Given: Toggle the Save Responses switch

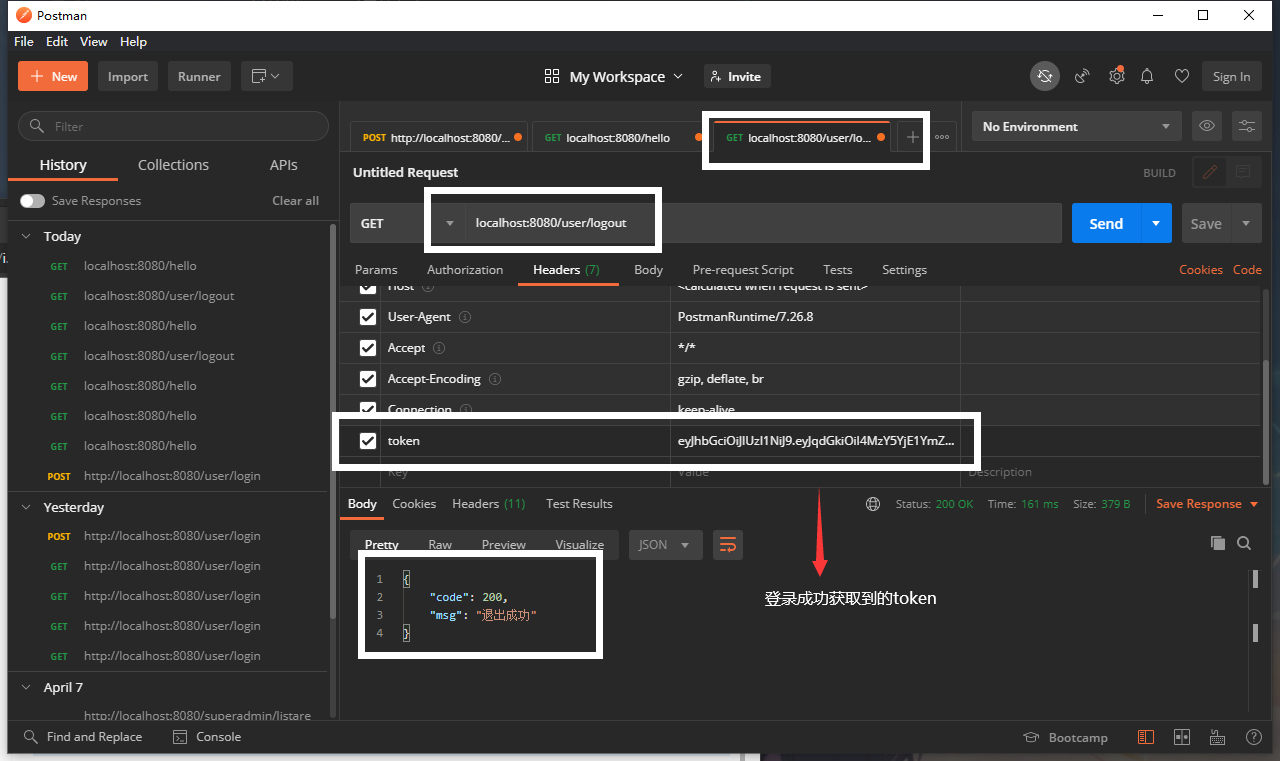Looking at the screenshot, I should click(x=32, y=201).
